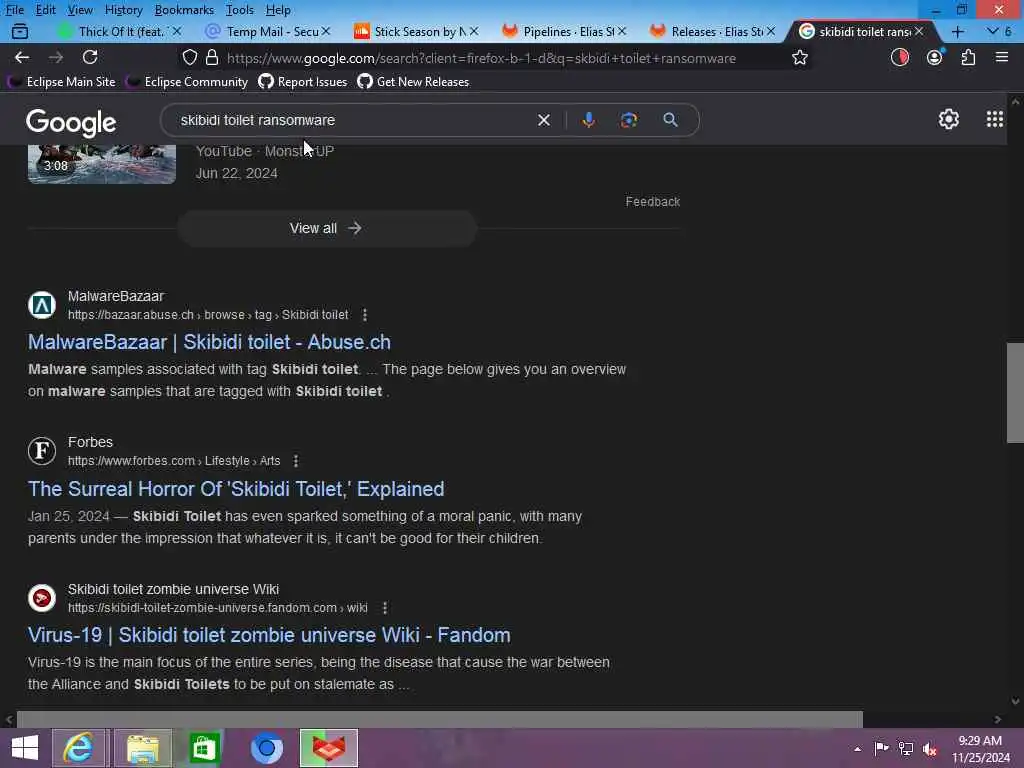Launch Internet Explorer from the taskbar
This screenshot has height=768, width=1024.
click(78, 748)
